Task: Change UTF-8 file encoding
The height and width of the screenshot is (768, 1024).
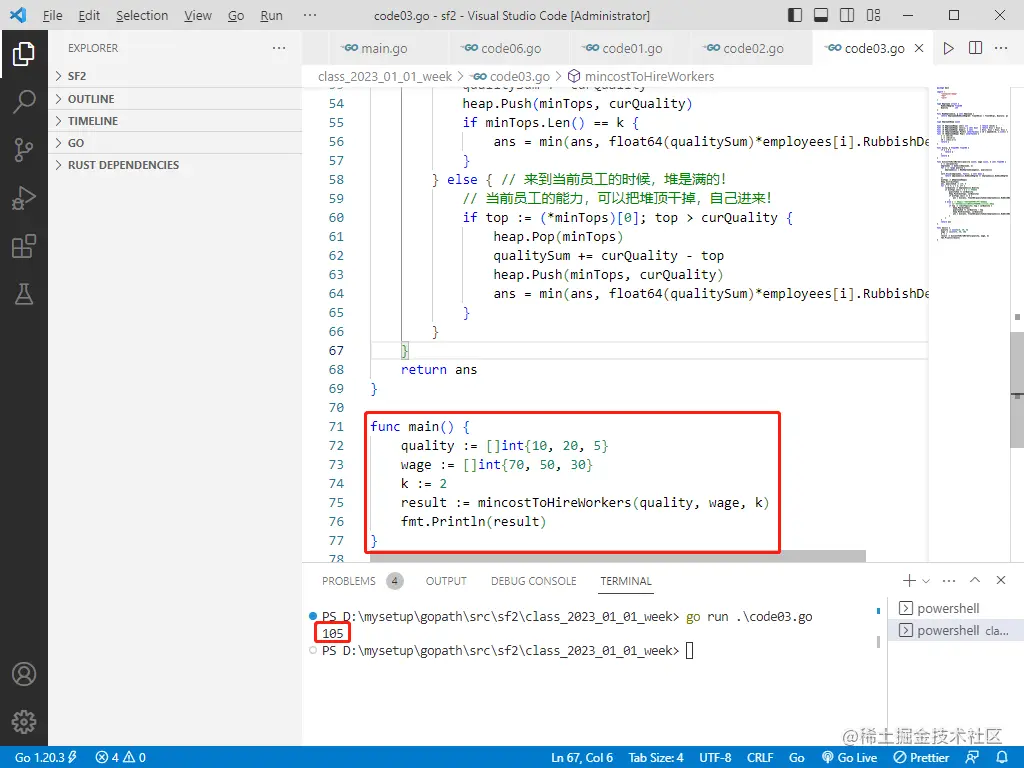Action: 715,758
